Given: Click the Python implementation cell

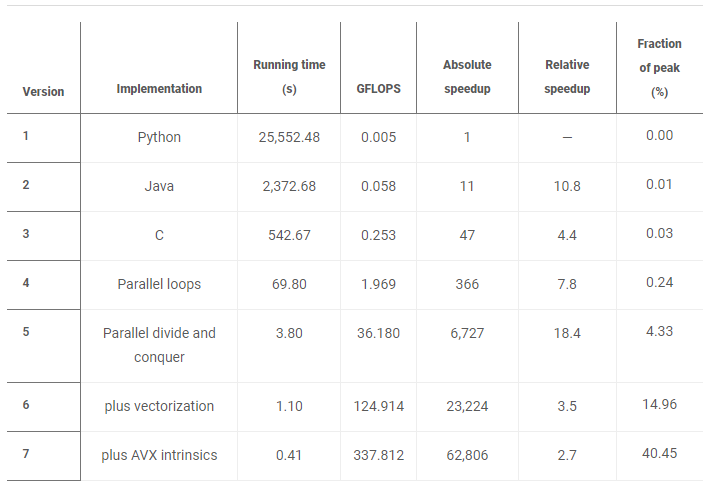Looking at the screenshot, I should click(159, 137).
